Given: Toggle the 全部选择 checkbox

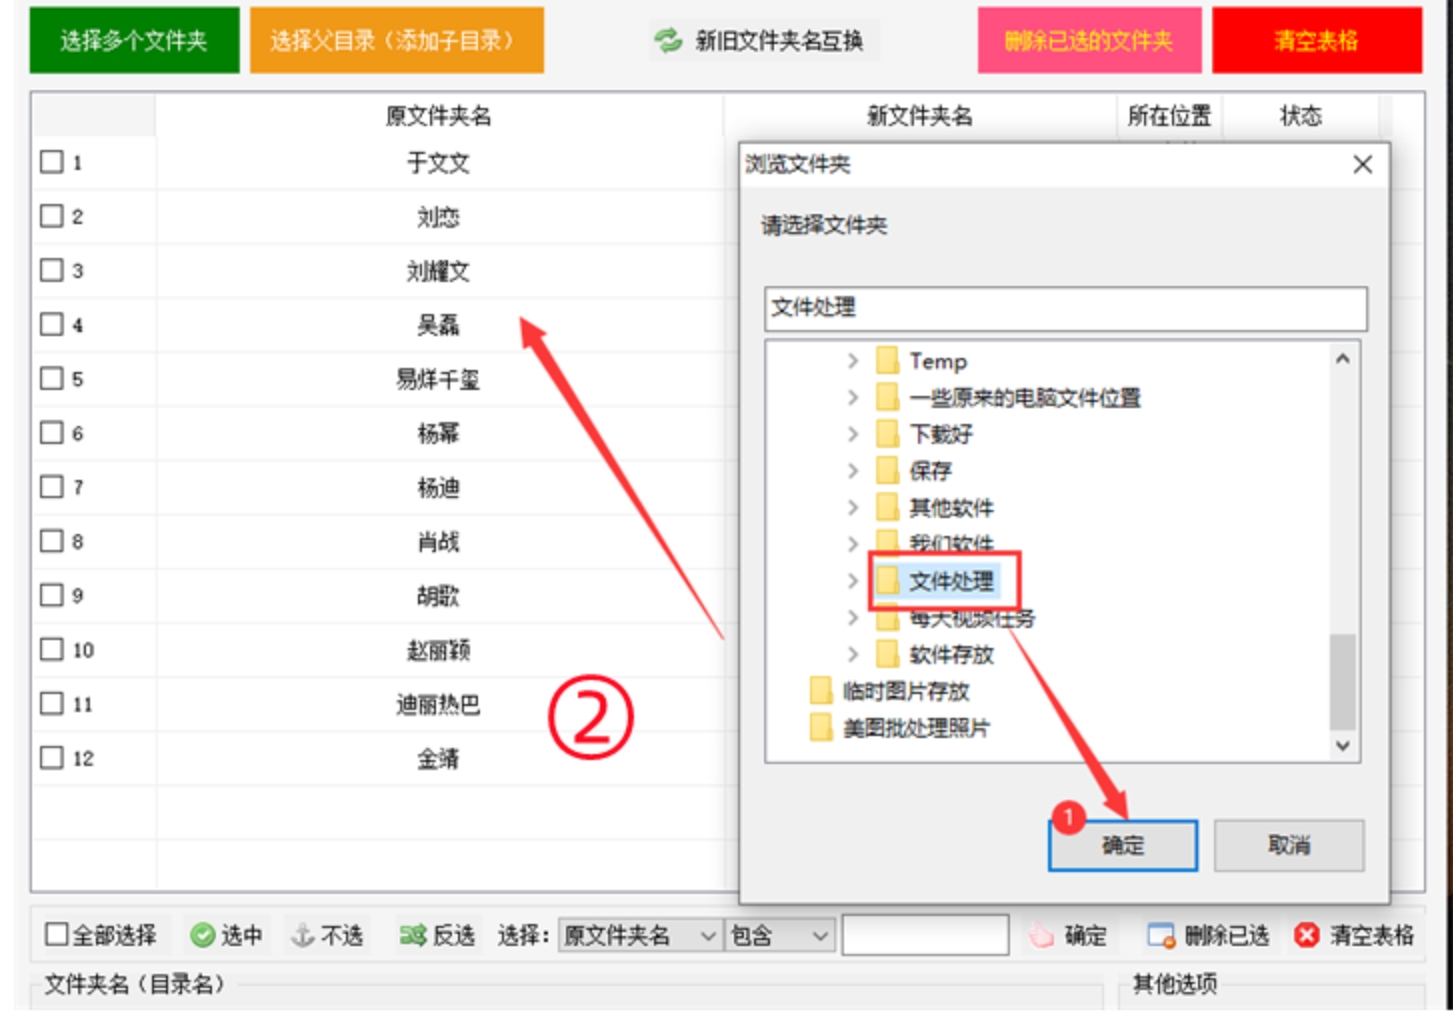Looking at the screenshot, I should click(57, 935).
